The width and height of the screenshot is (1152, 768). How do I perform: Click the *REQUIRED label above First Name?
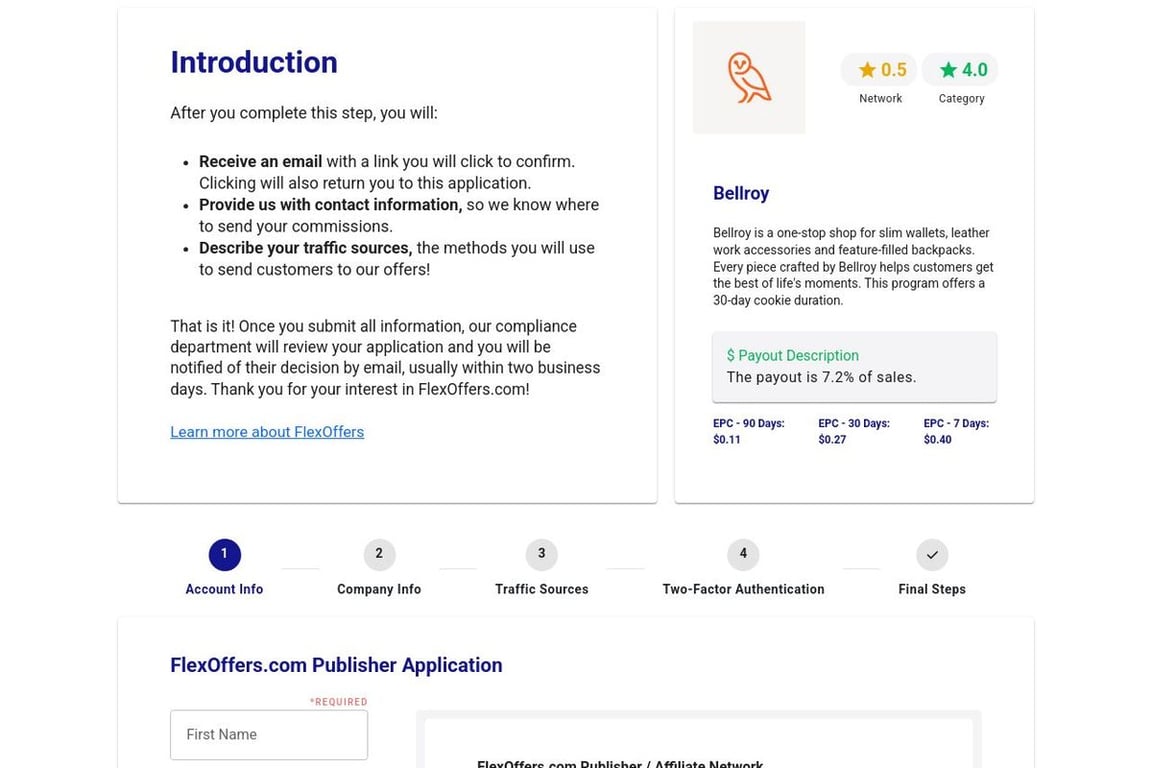(338, 702)
